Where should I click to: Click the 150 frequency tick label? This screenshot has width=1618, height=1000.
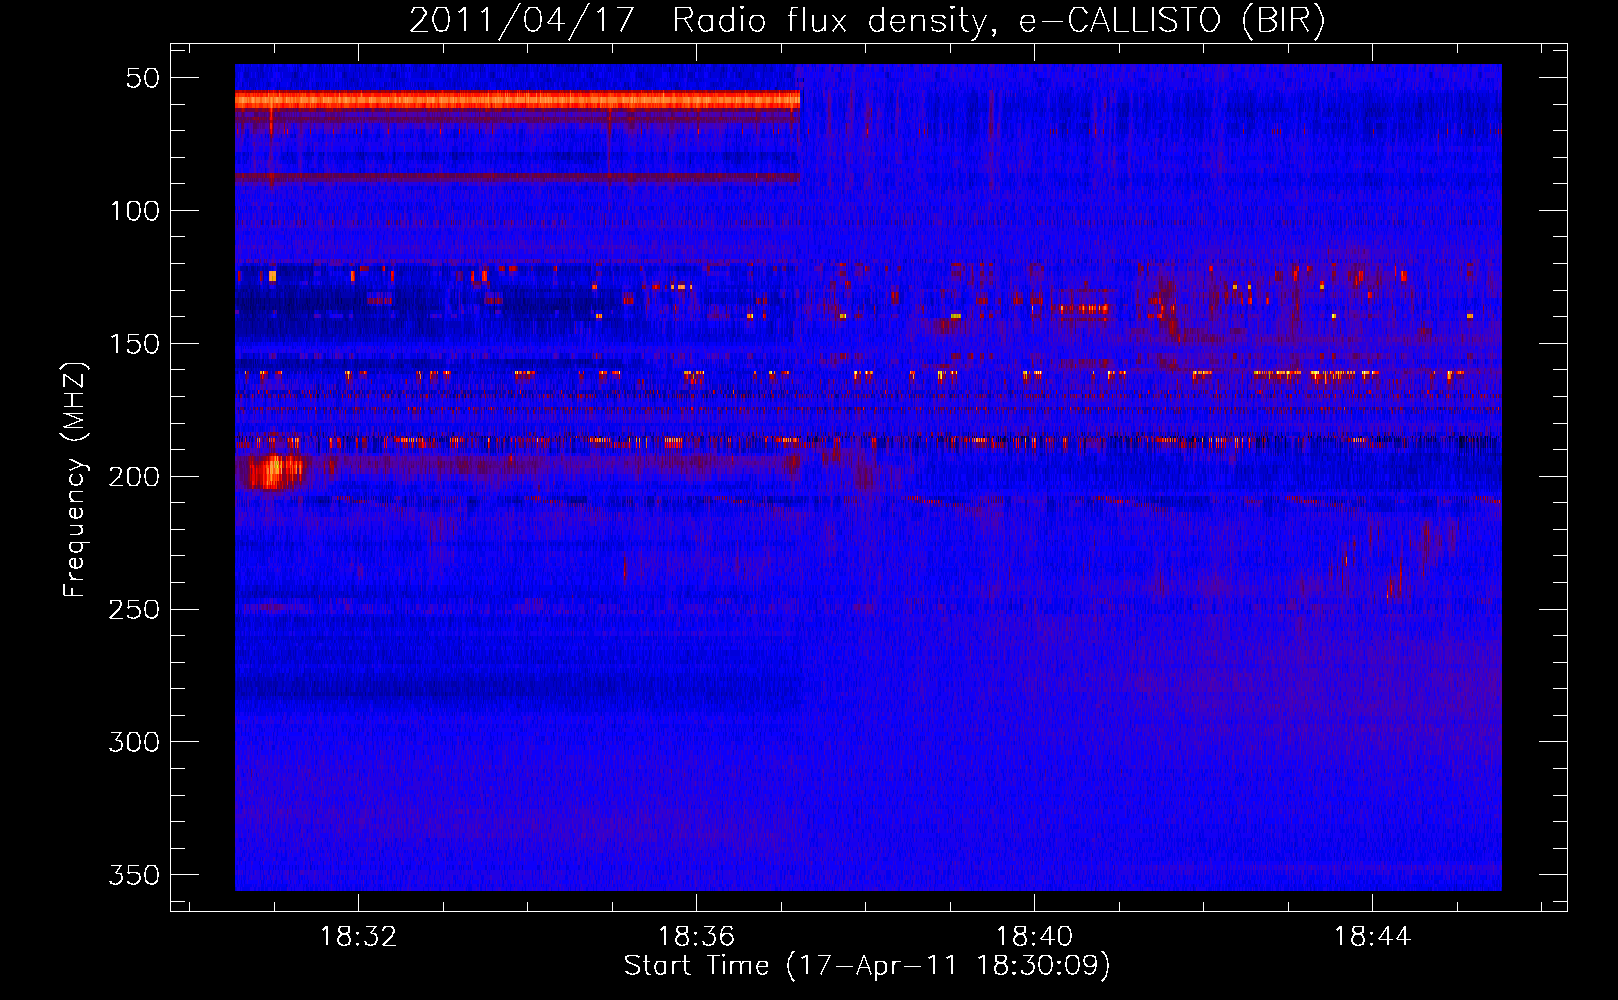click(134, 344)
